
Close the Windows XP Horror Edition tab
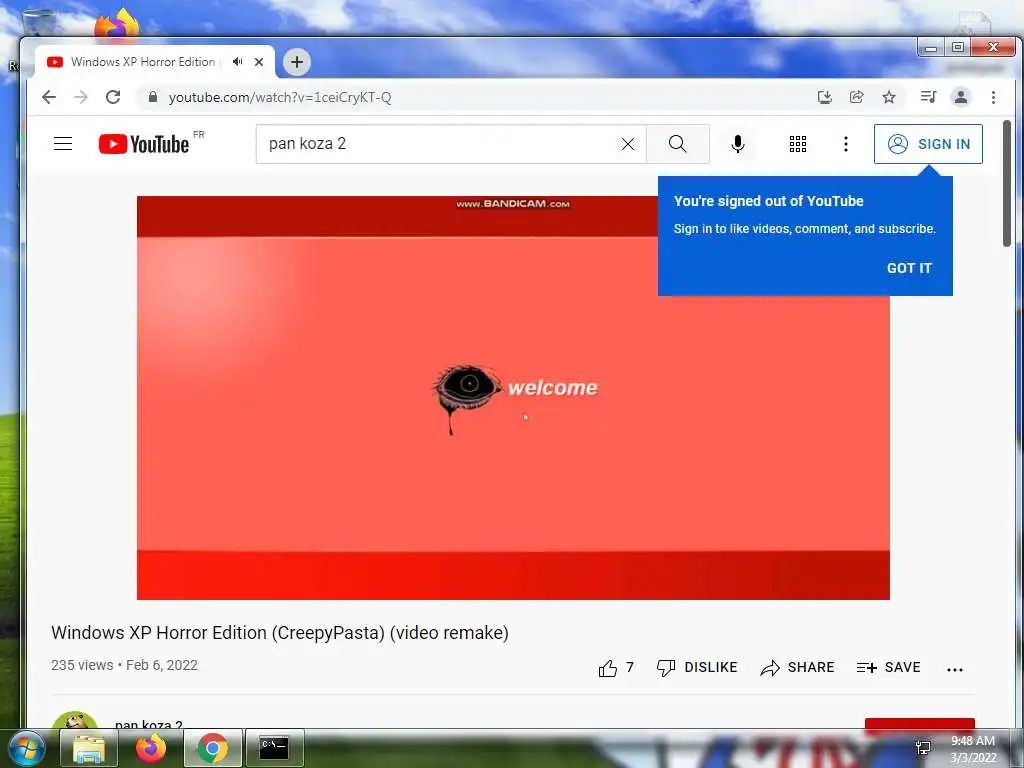pyautogui.click(x=259, y=62)
